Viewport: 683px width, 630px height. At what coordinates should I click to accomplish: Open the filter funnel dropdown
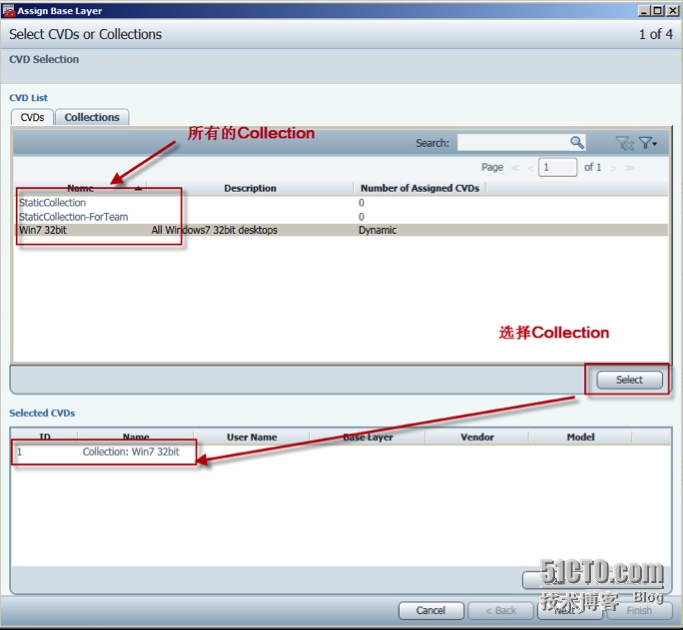point(648,143)
